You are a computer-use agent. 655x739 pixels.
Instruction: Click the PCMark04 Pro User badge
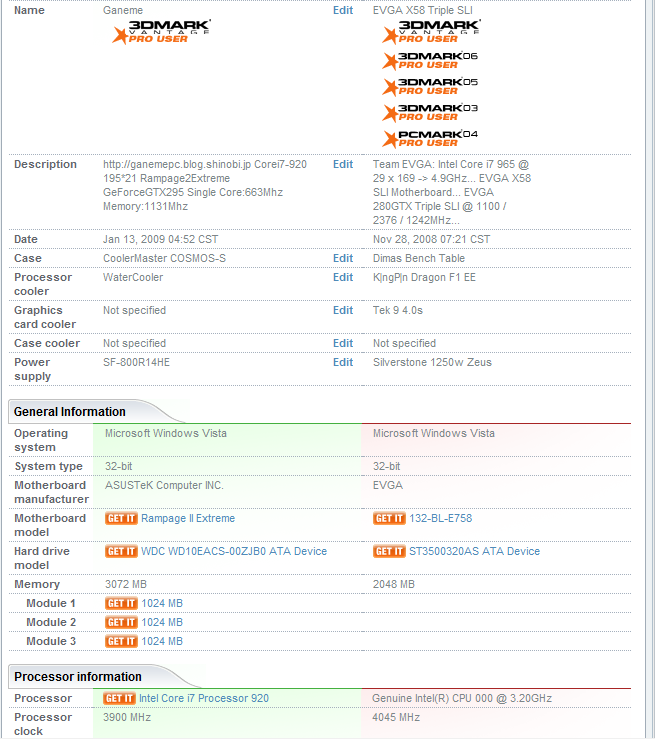(430, 139)
